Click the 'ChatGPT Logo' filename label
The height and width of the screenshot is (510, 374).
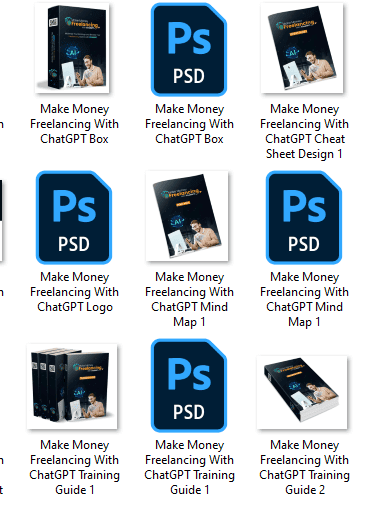[74, 292]
